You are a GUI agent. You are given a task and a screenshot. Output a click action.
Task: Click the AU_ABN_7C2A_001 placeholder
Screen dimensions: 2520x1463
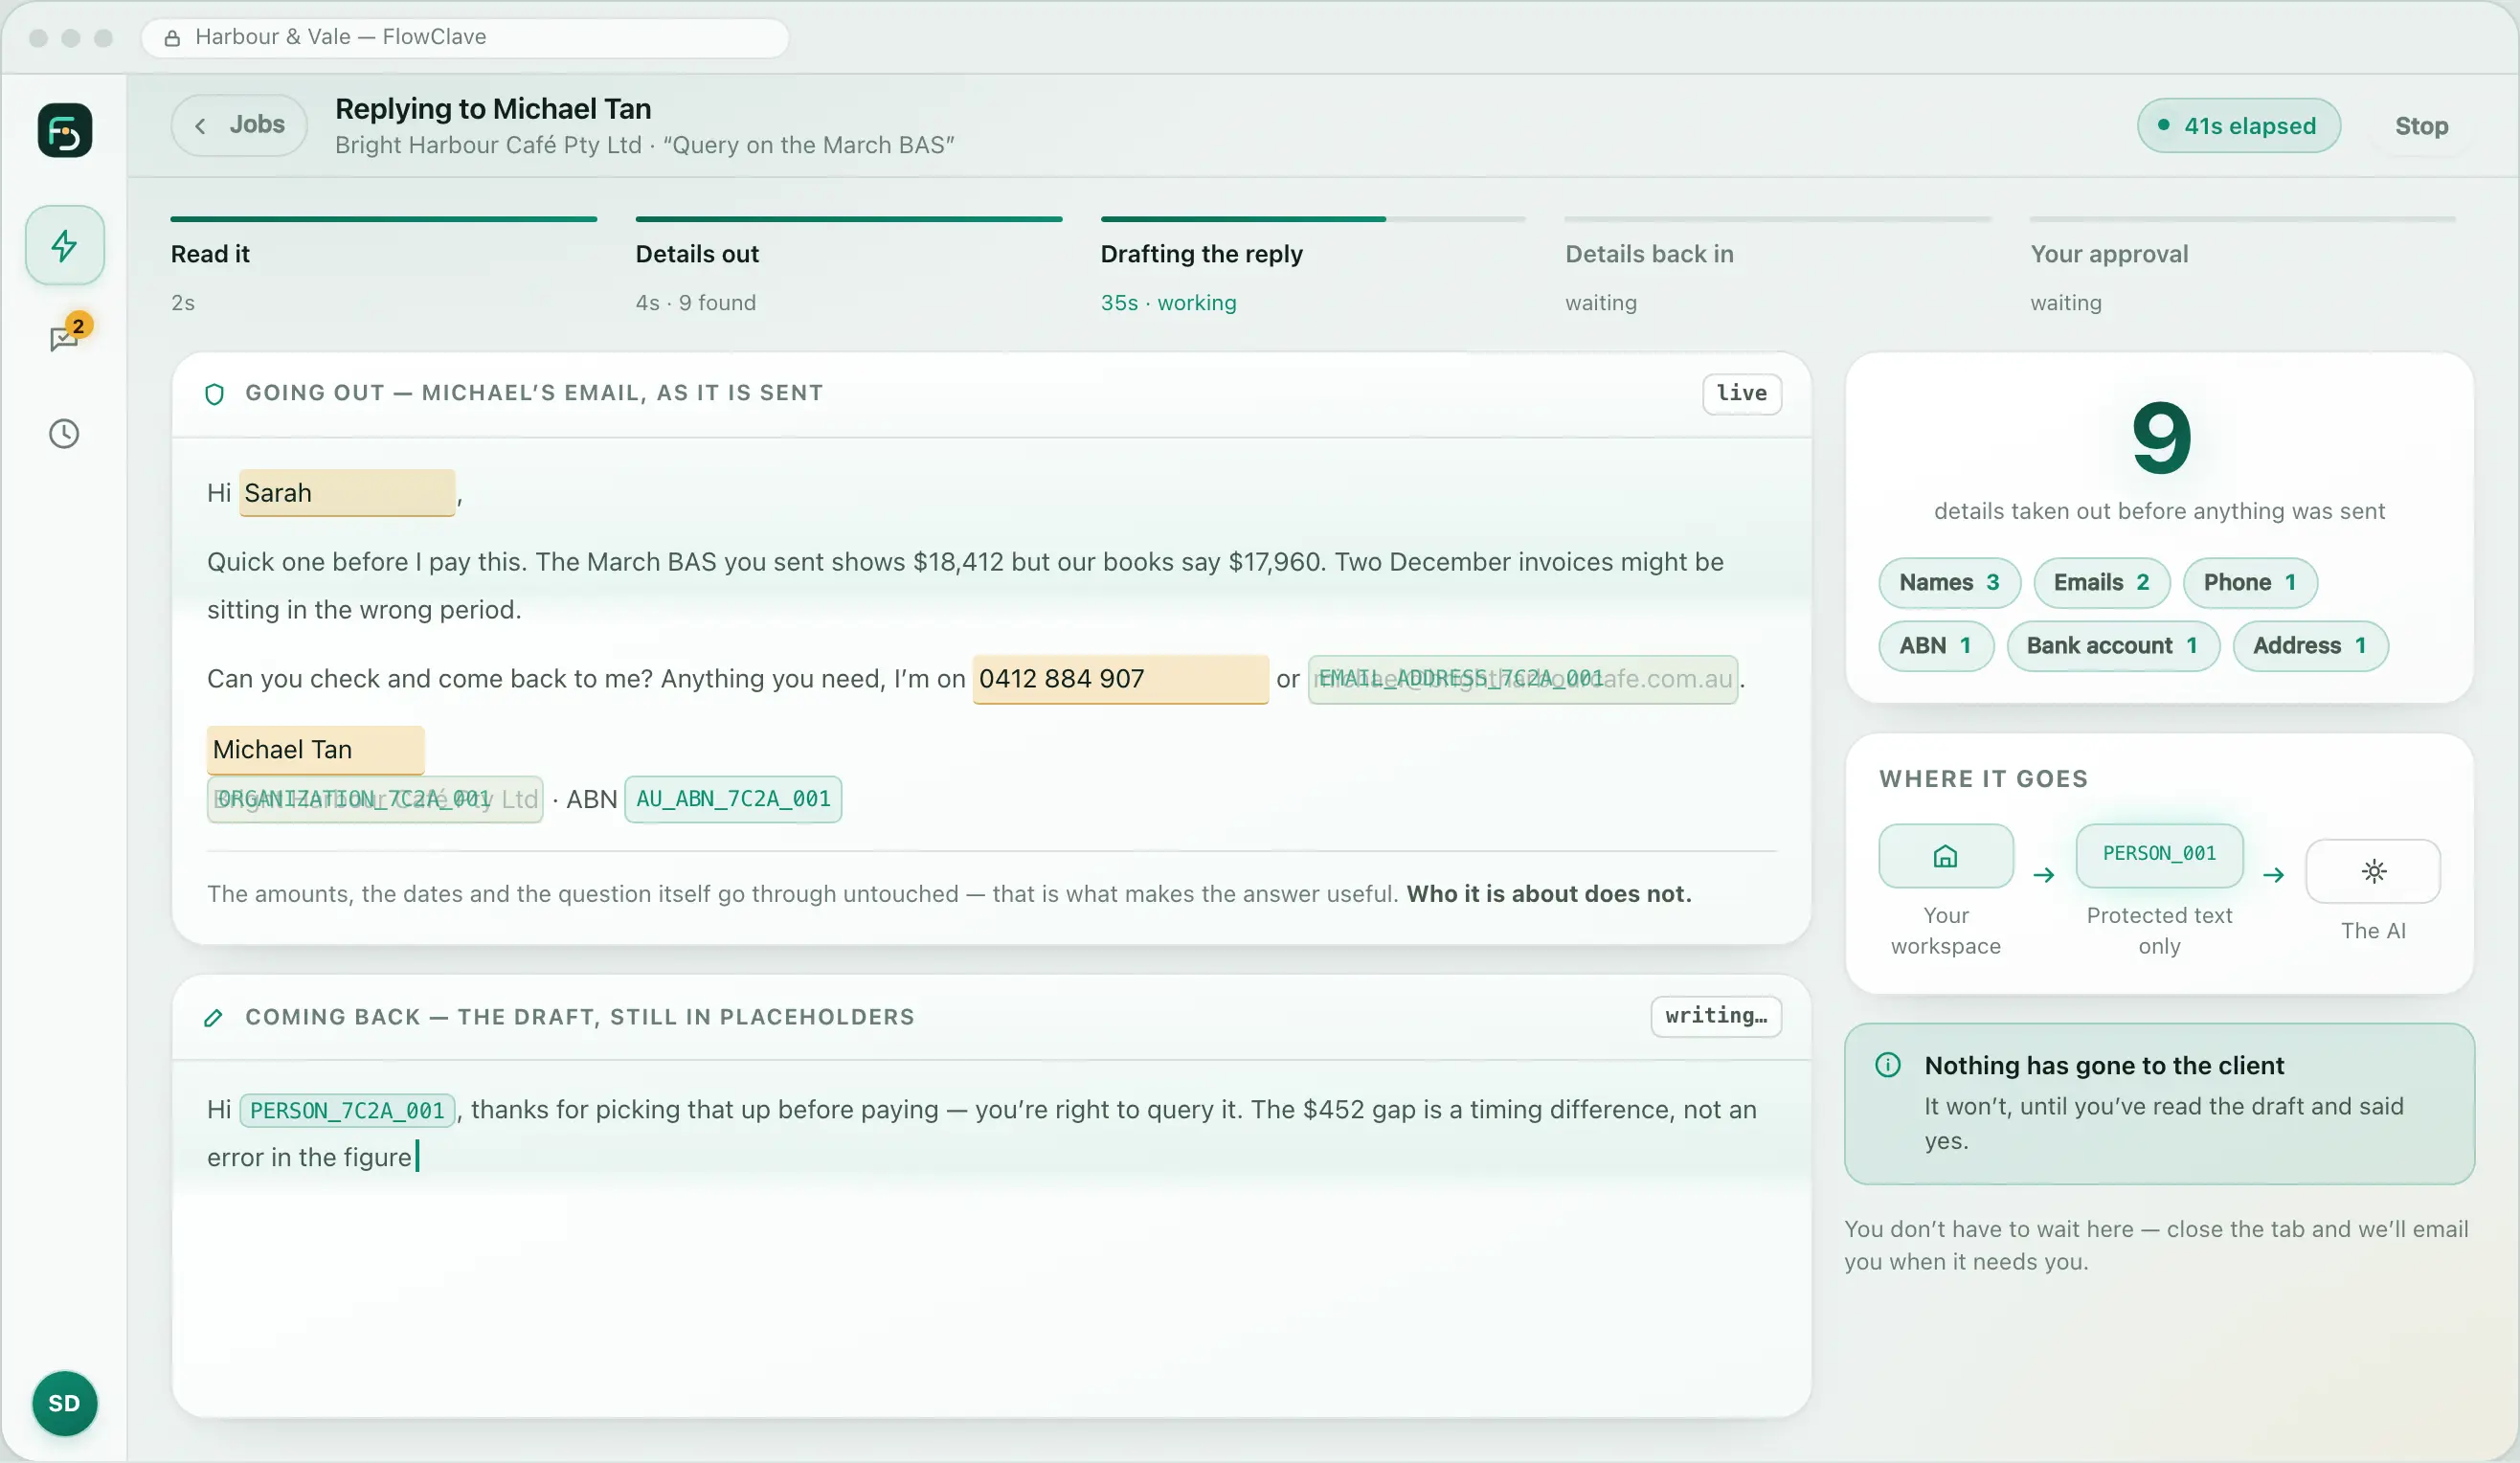pyautogui.click(x=733, y=800)
